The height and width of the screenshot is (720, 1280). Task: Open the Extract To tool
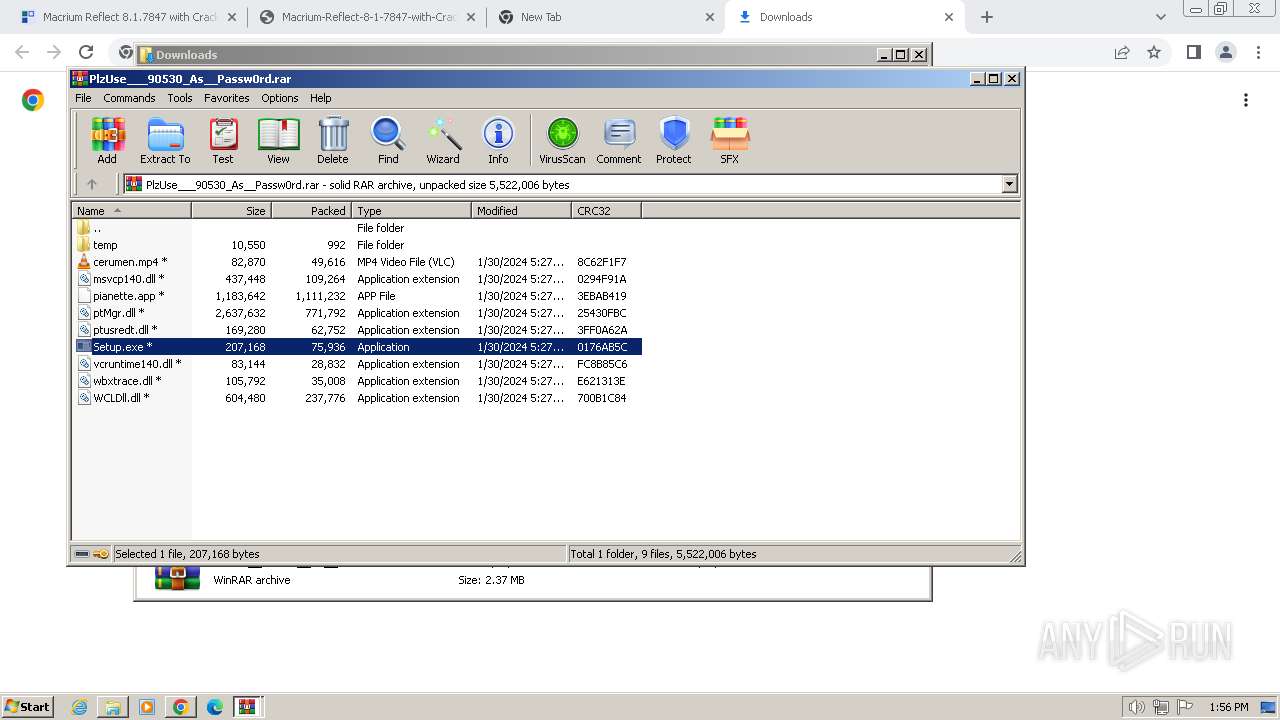[165, 140]
